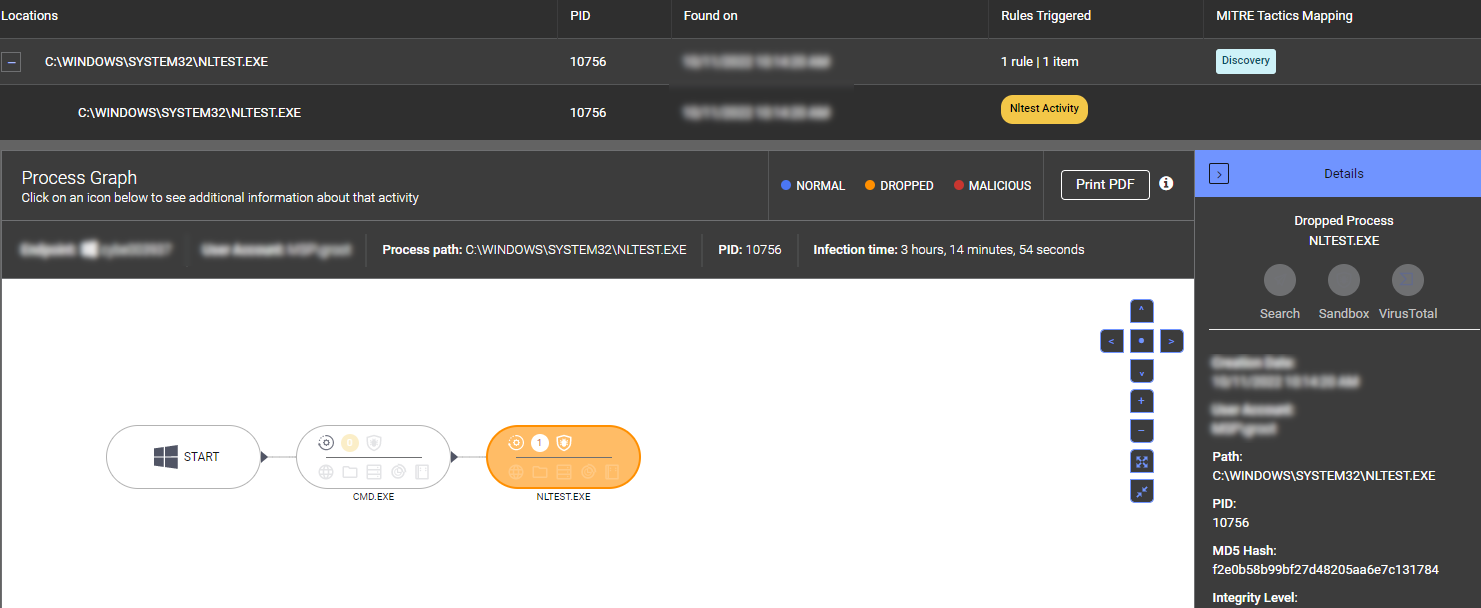Click the Print PDF button
This screenshot has width=1481, height=608.
tap(1105, 185)
